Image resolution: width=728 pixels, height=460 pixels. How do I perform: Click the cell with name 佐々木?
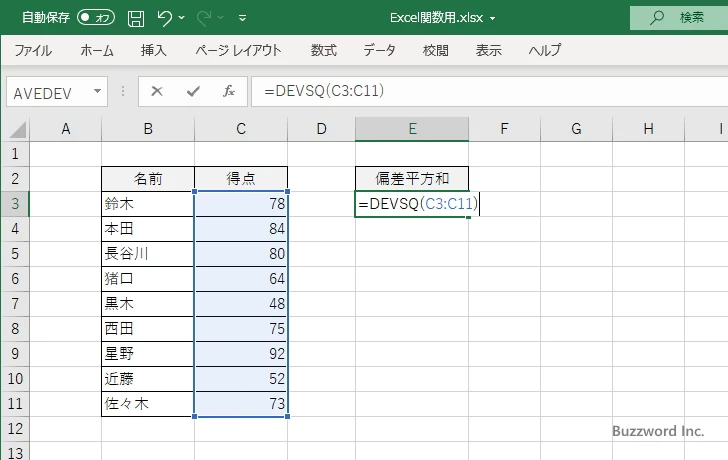pyautogui.click(x=148, y=404)
